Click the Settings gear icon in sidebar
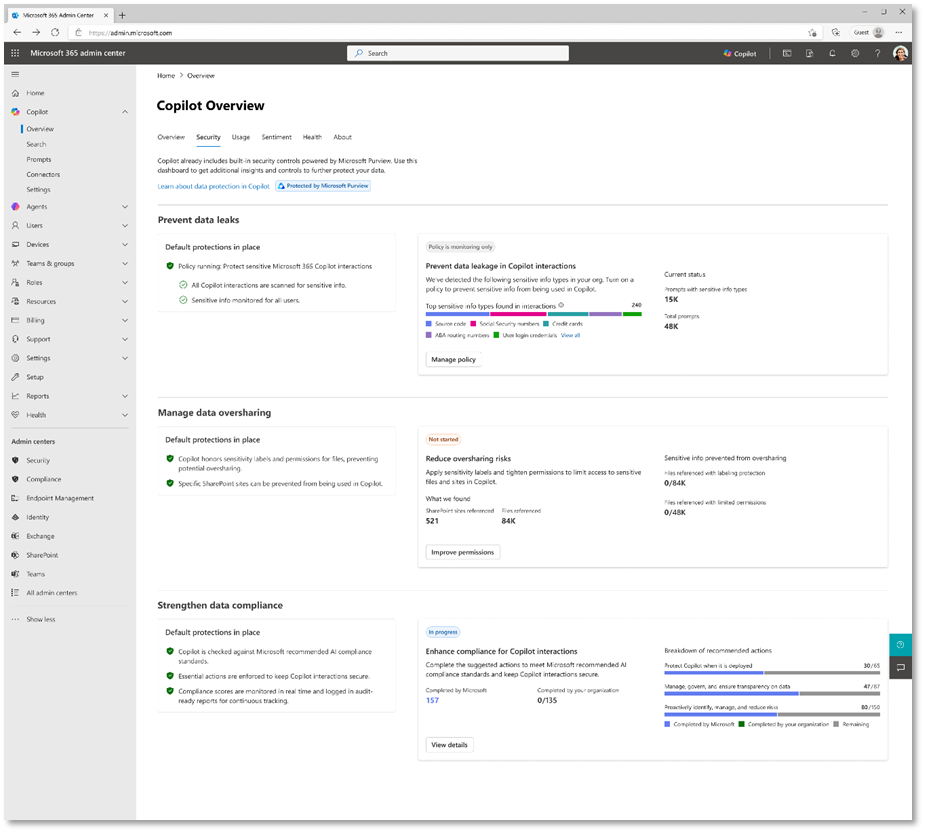This screenshot has width=925, height=833. [x=15, y=358]
